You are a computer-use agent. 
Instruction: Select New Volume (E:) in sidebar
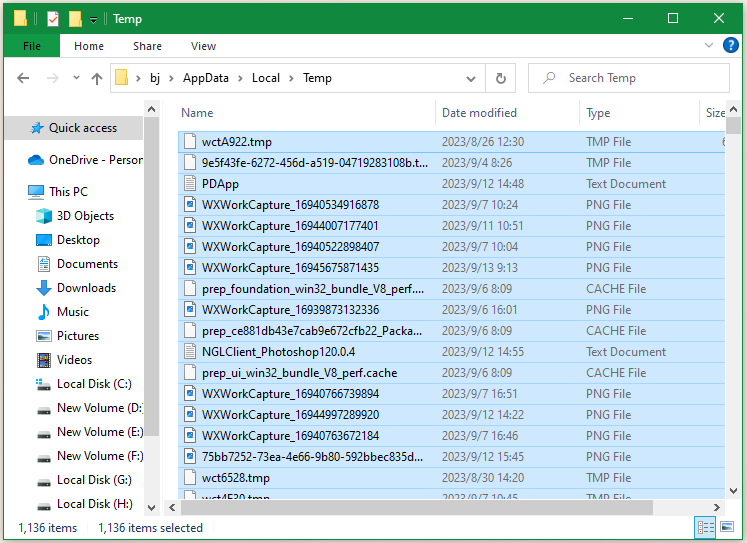(x=89, y=432)
